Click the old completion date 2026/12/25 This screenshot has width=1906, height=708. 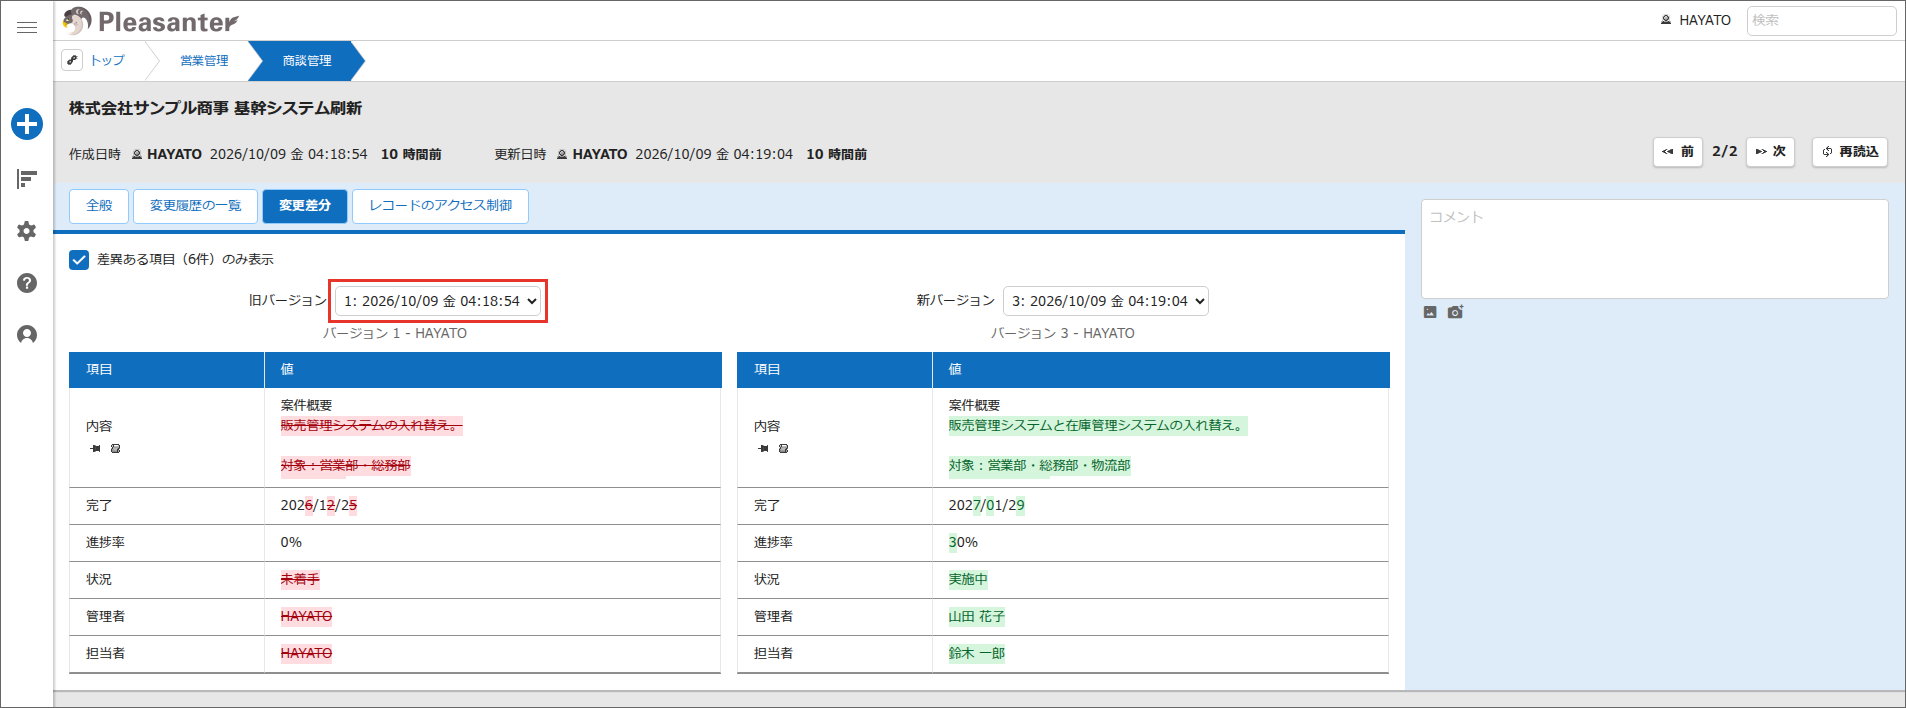tap(319, 506)
